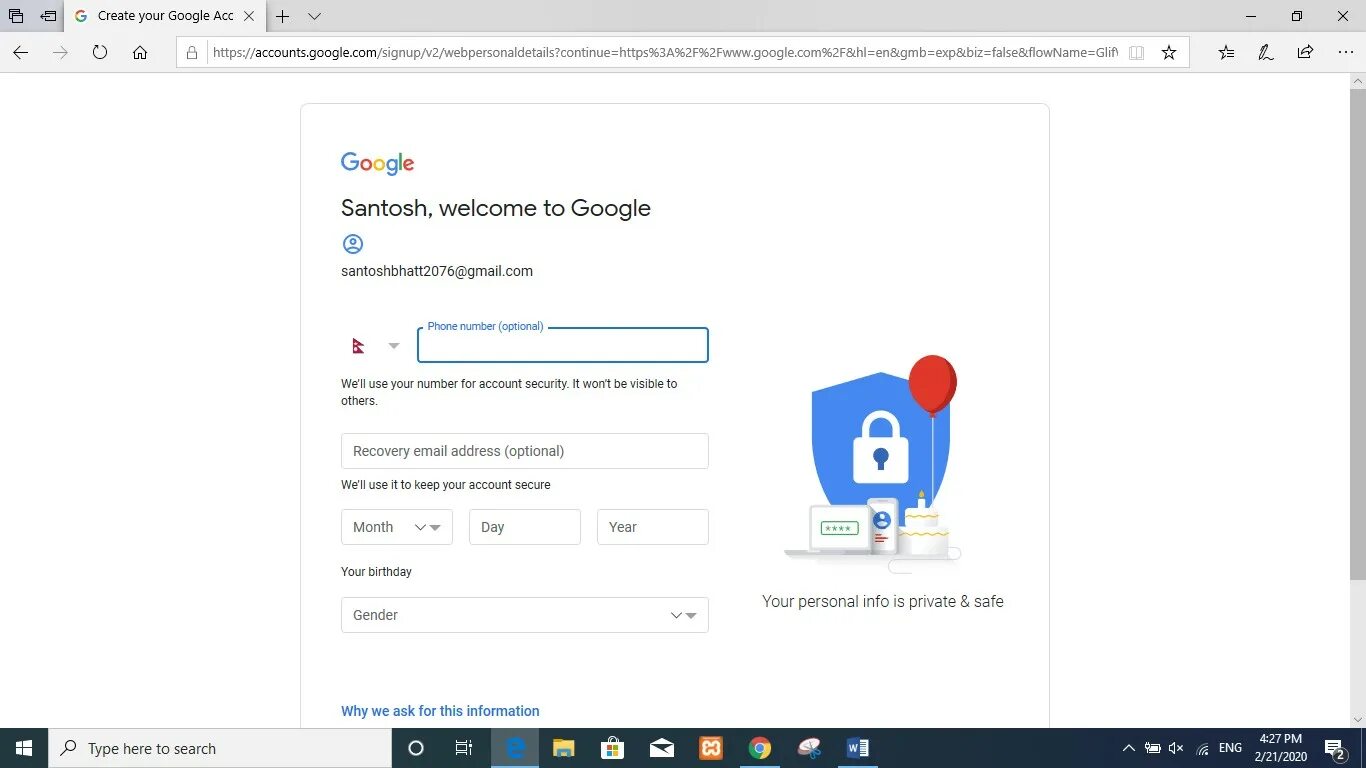
Task: Launch Google Chrome from taskbar
Action: (760, 748)
